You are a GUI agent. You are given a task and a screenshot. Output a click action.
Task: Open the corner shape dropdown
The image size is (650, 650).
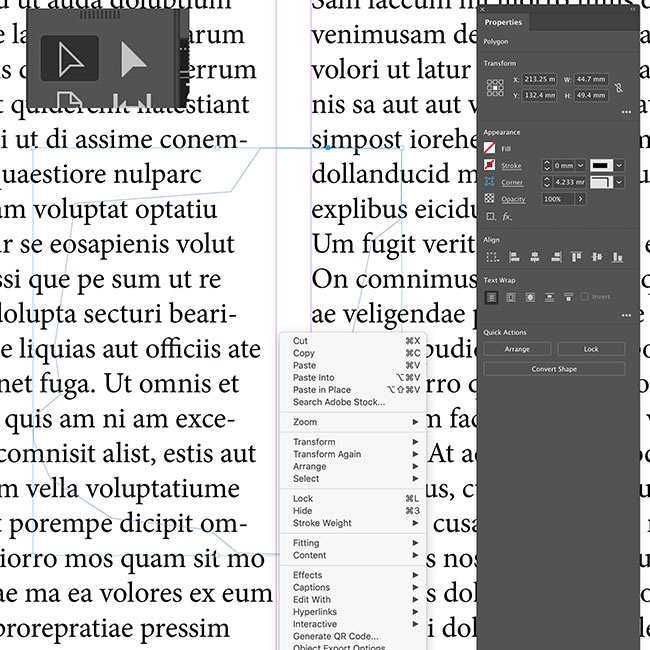619,182
